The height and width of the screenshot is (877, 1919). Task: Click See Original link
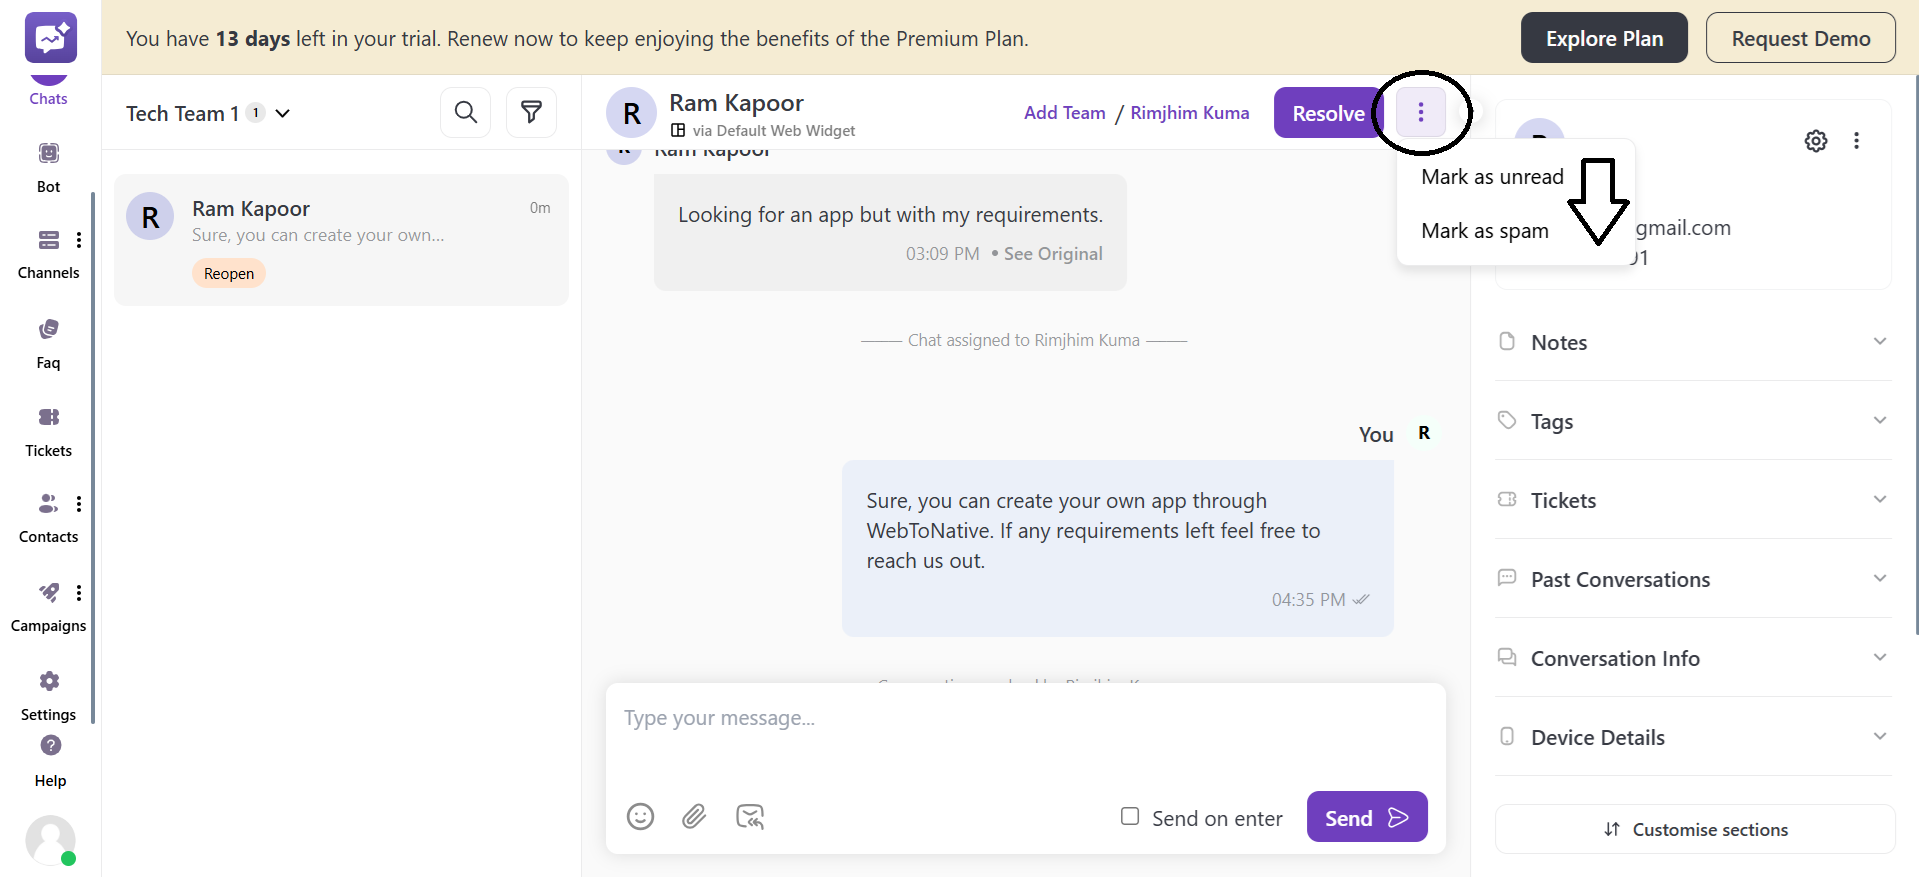click(1053, 254)
